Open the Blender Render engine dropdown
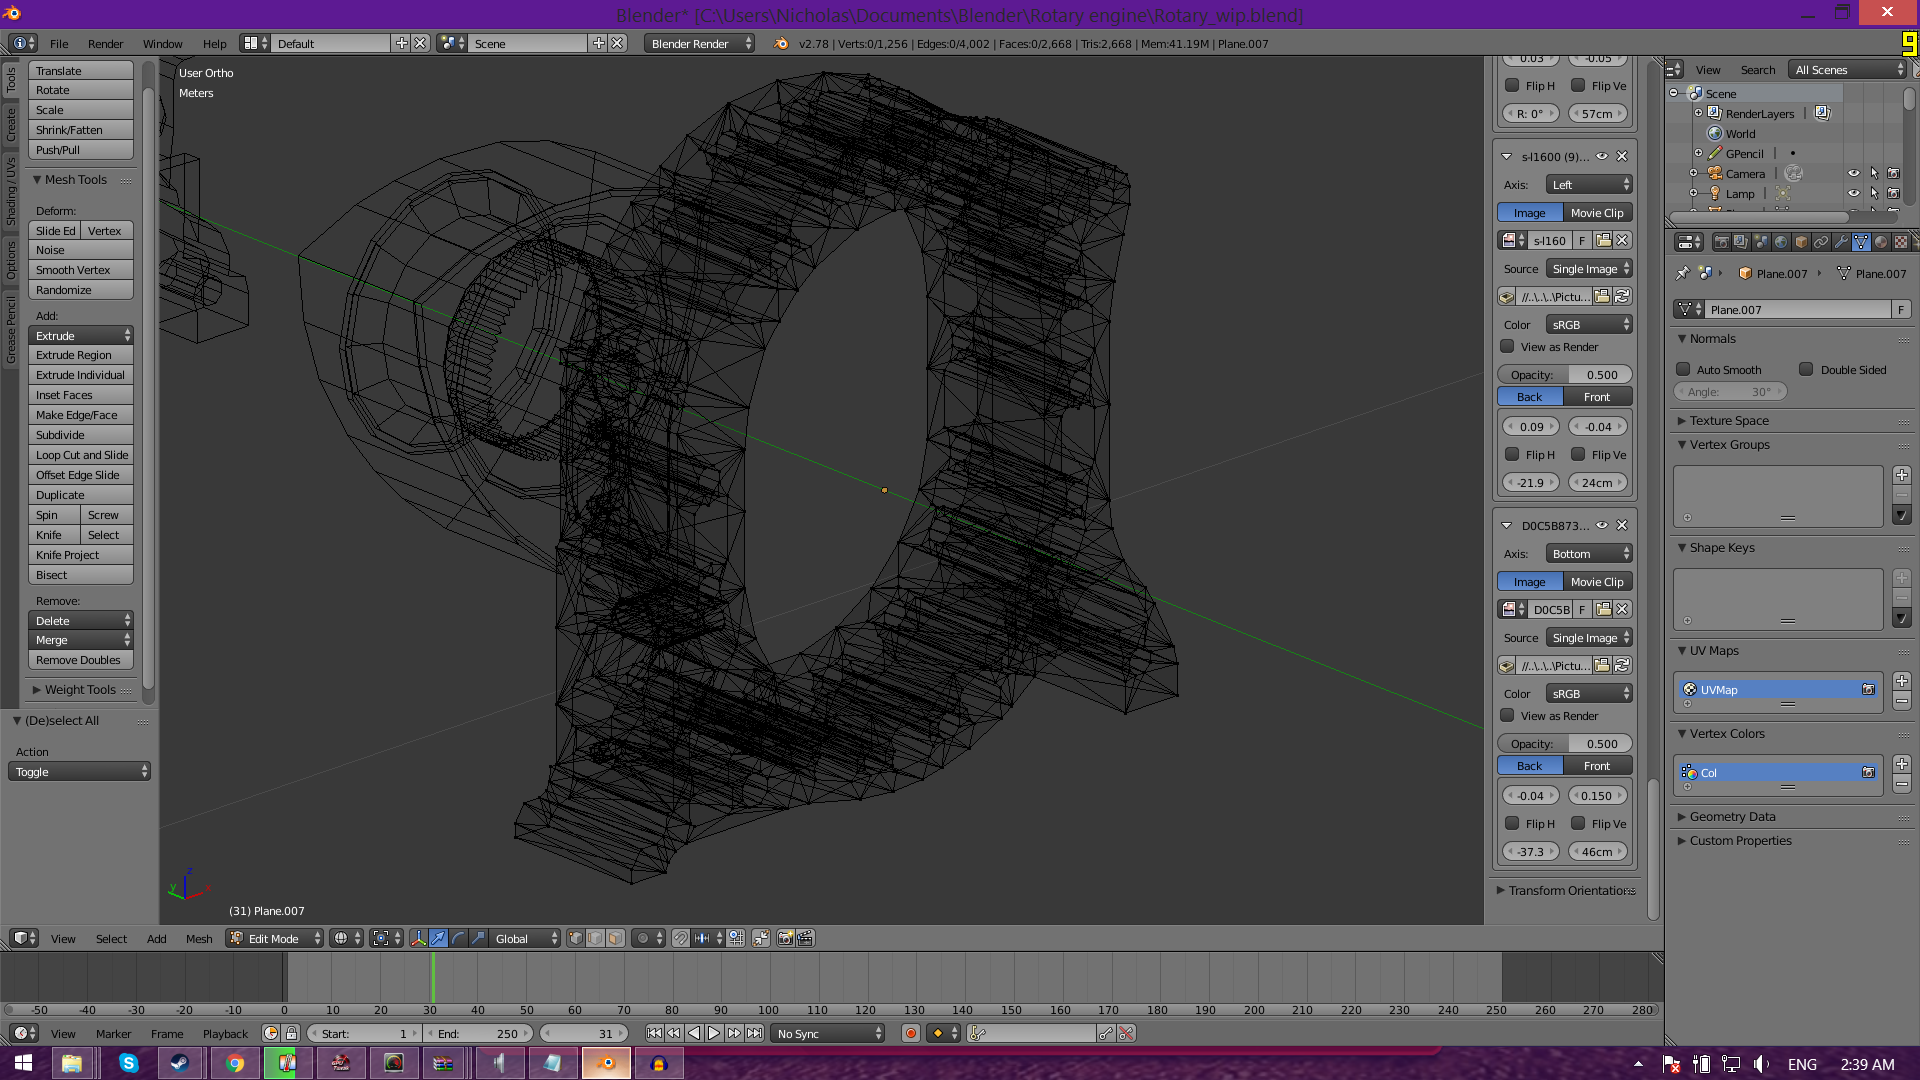Viewport: 1920px width, 1080px height. [699, 44]
